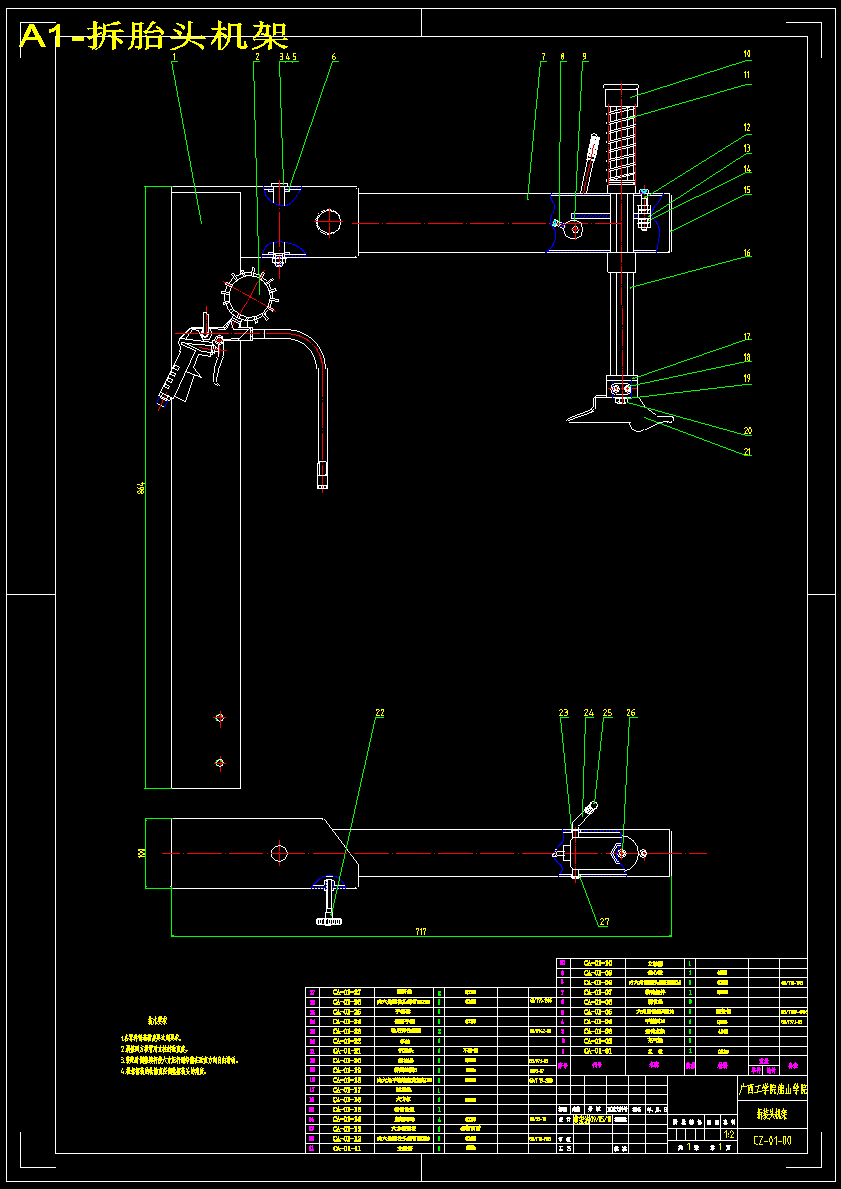
Task: Click callout number 10 near the spring top
Action: pos(747,54)
